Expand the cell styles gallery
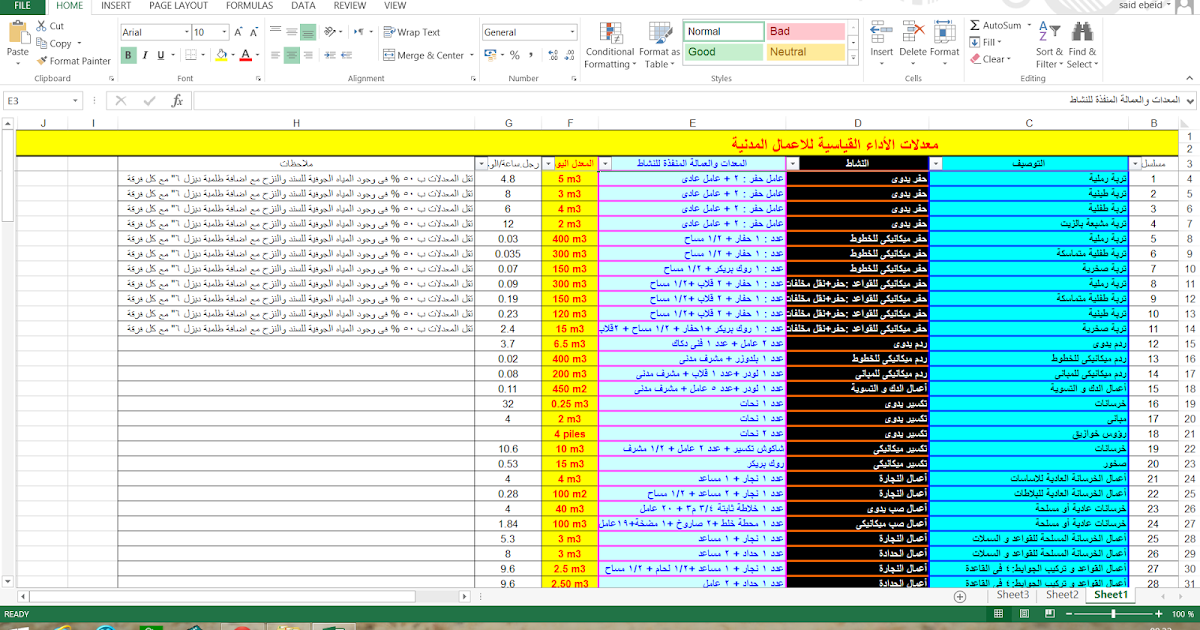Viewport: 1200px width, 630px height. (852, 55)
